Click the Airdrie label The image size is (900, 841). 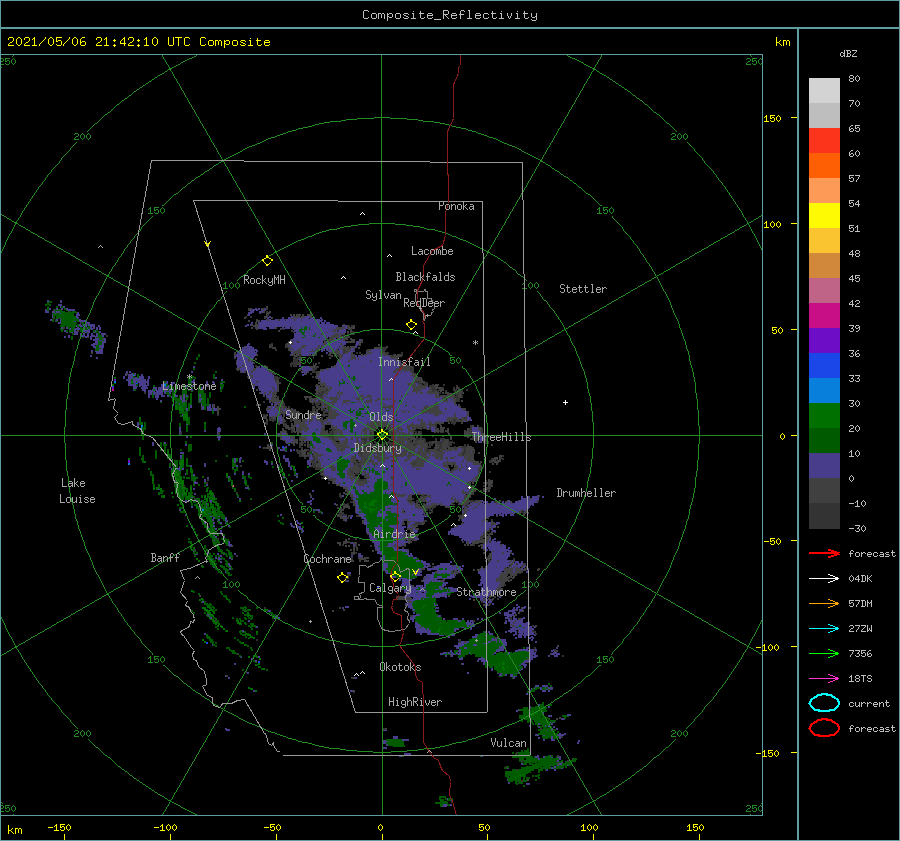coord(394,534)
